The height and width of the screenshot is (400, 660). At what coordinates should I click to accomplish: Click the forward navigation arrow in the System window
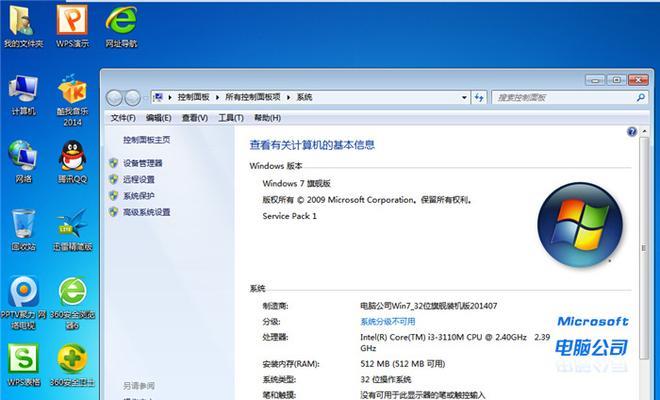(133, 98)
